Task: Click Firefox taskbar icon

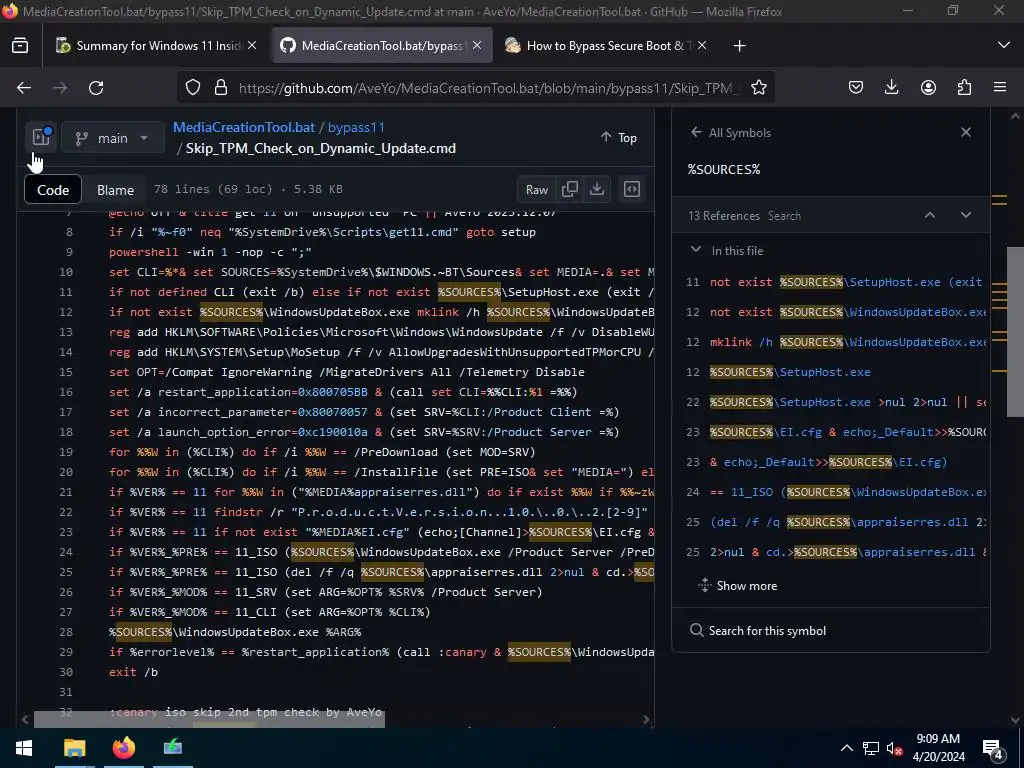Action: pyautogui.click(x=123, y=748)
